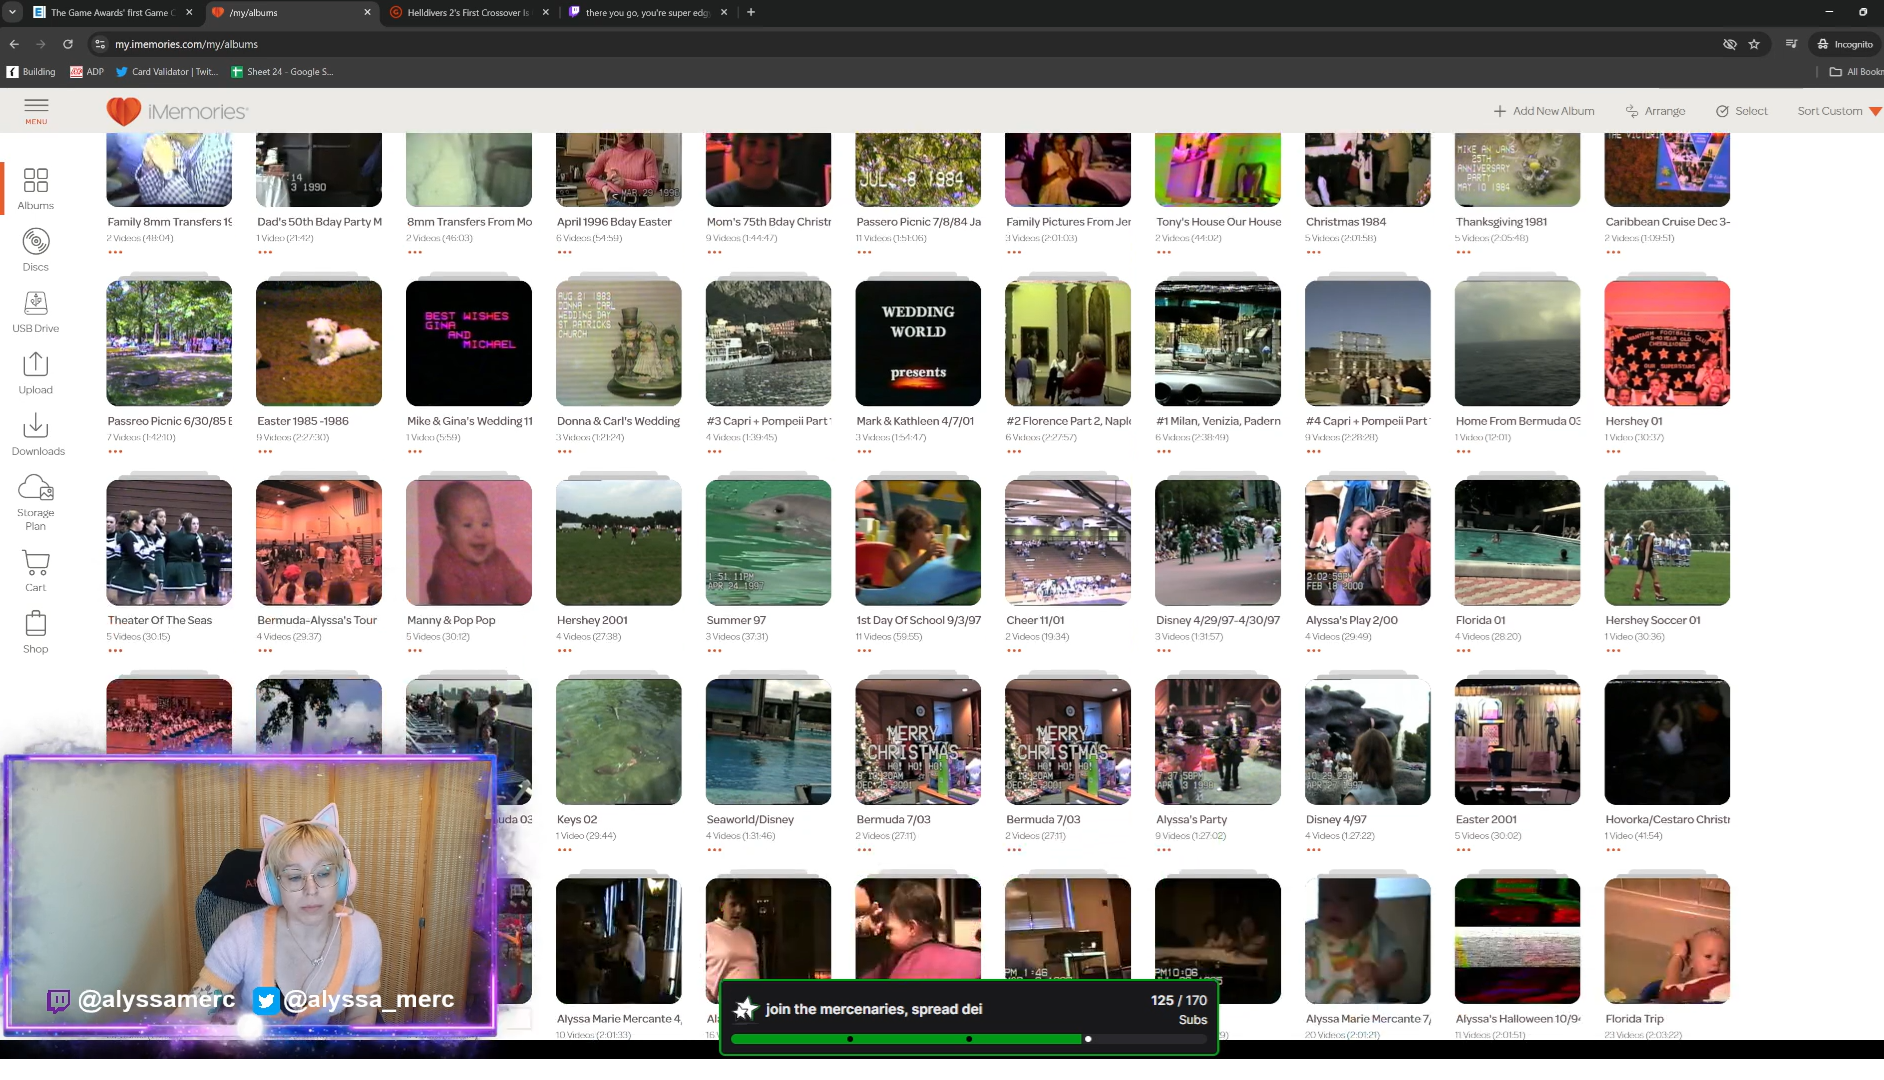Viewport: 1884px width, 1080px height.
Task: Open options dots under Hershey Soccer 01
Action: [1613, 650]
